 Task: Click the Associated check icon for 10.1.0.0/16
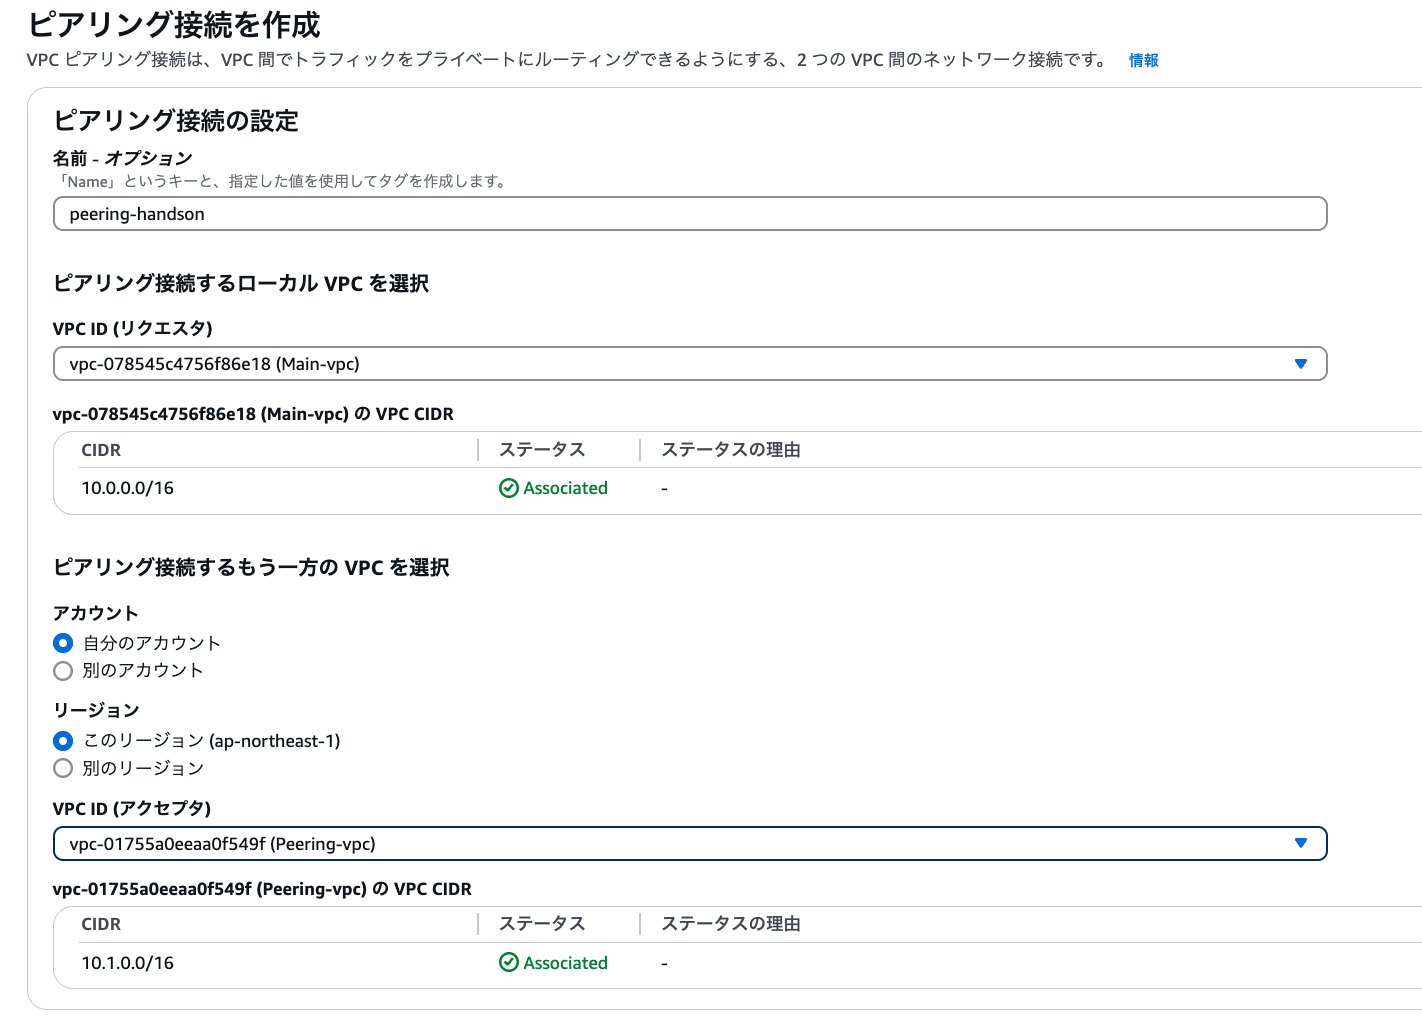pos(509,963)
